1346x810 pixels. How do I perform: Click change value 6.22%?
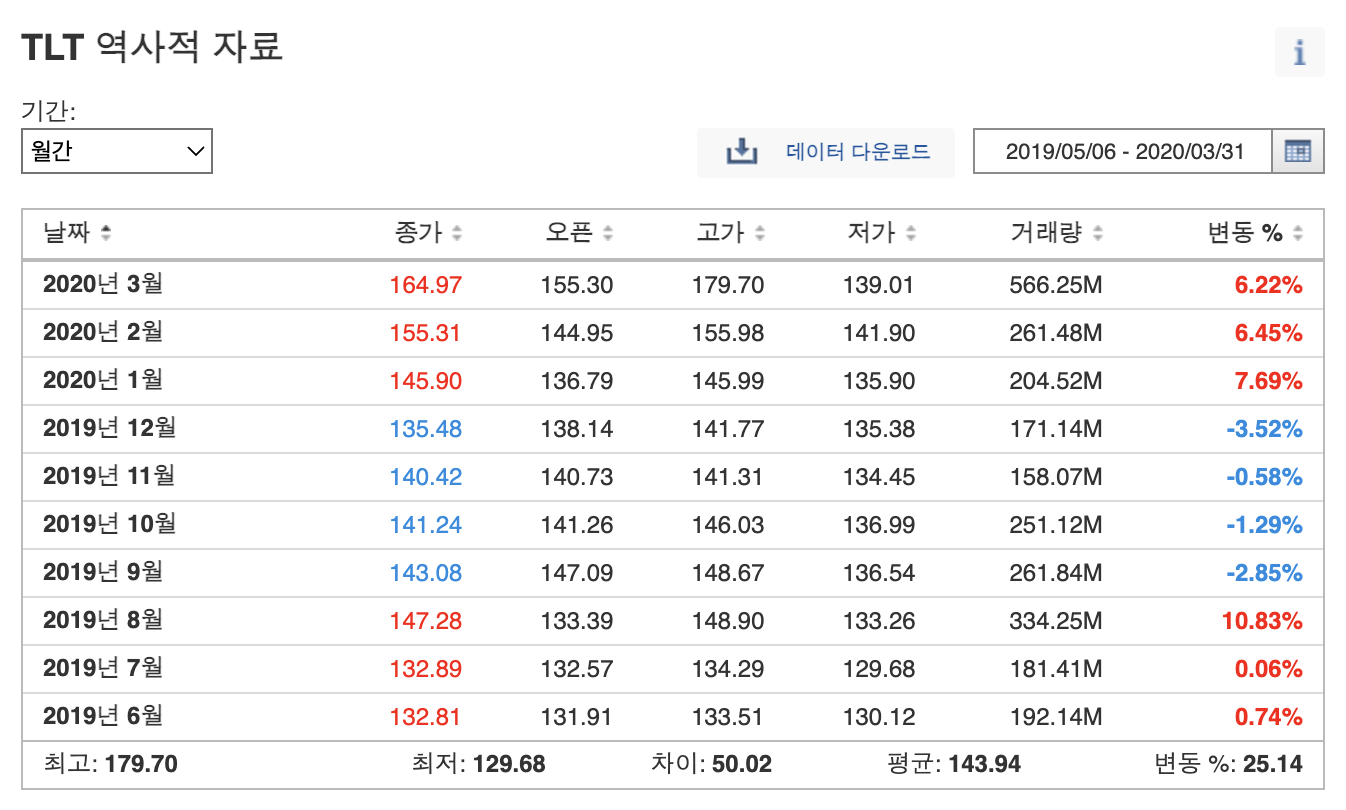(x=1268, y=285)
